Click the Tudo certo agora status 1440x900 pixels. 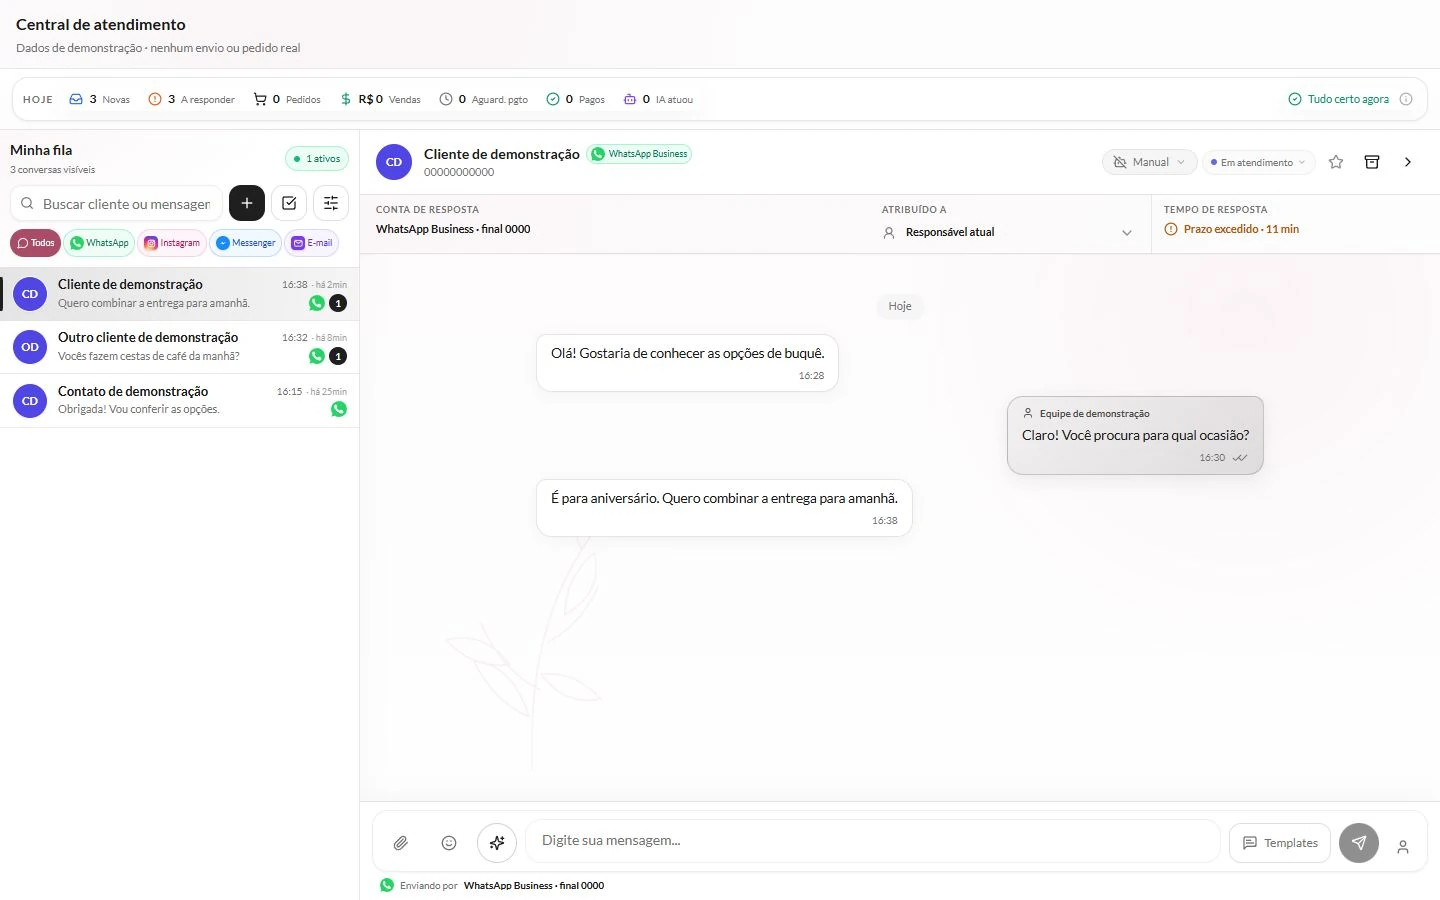pyautogui.click(x=1338, y=99)
